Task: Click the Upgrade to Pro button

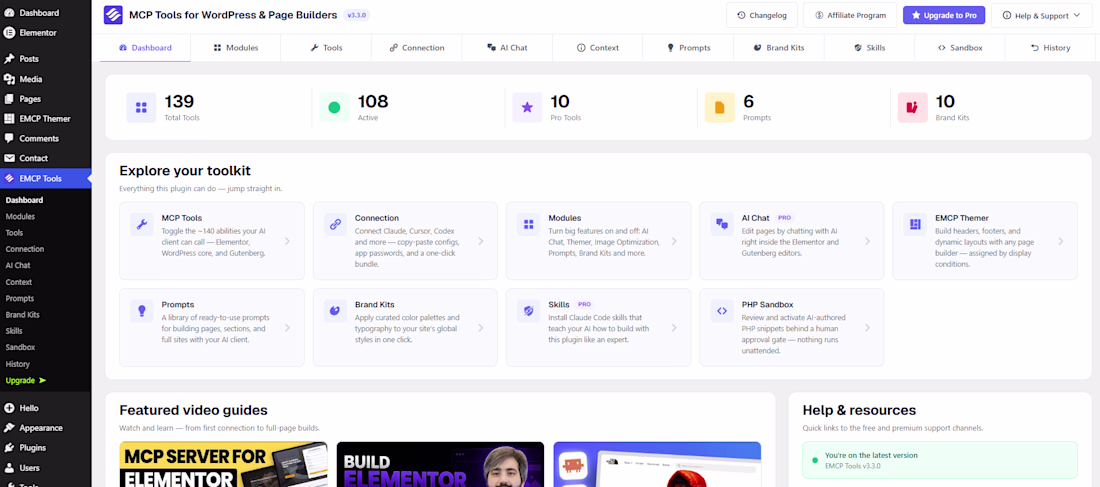Action: coord(944,15)
